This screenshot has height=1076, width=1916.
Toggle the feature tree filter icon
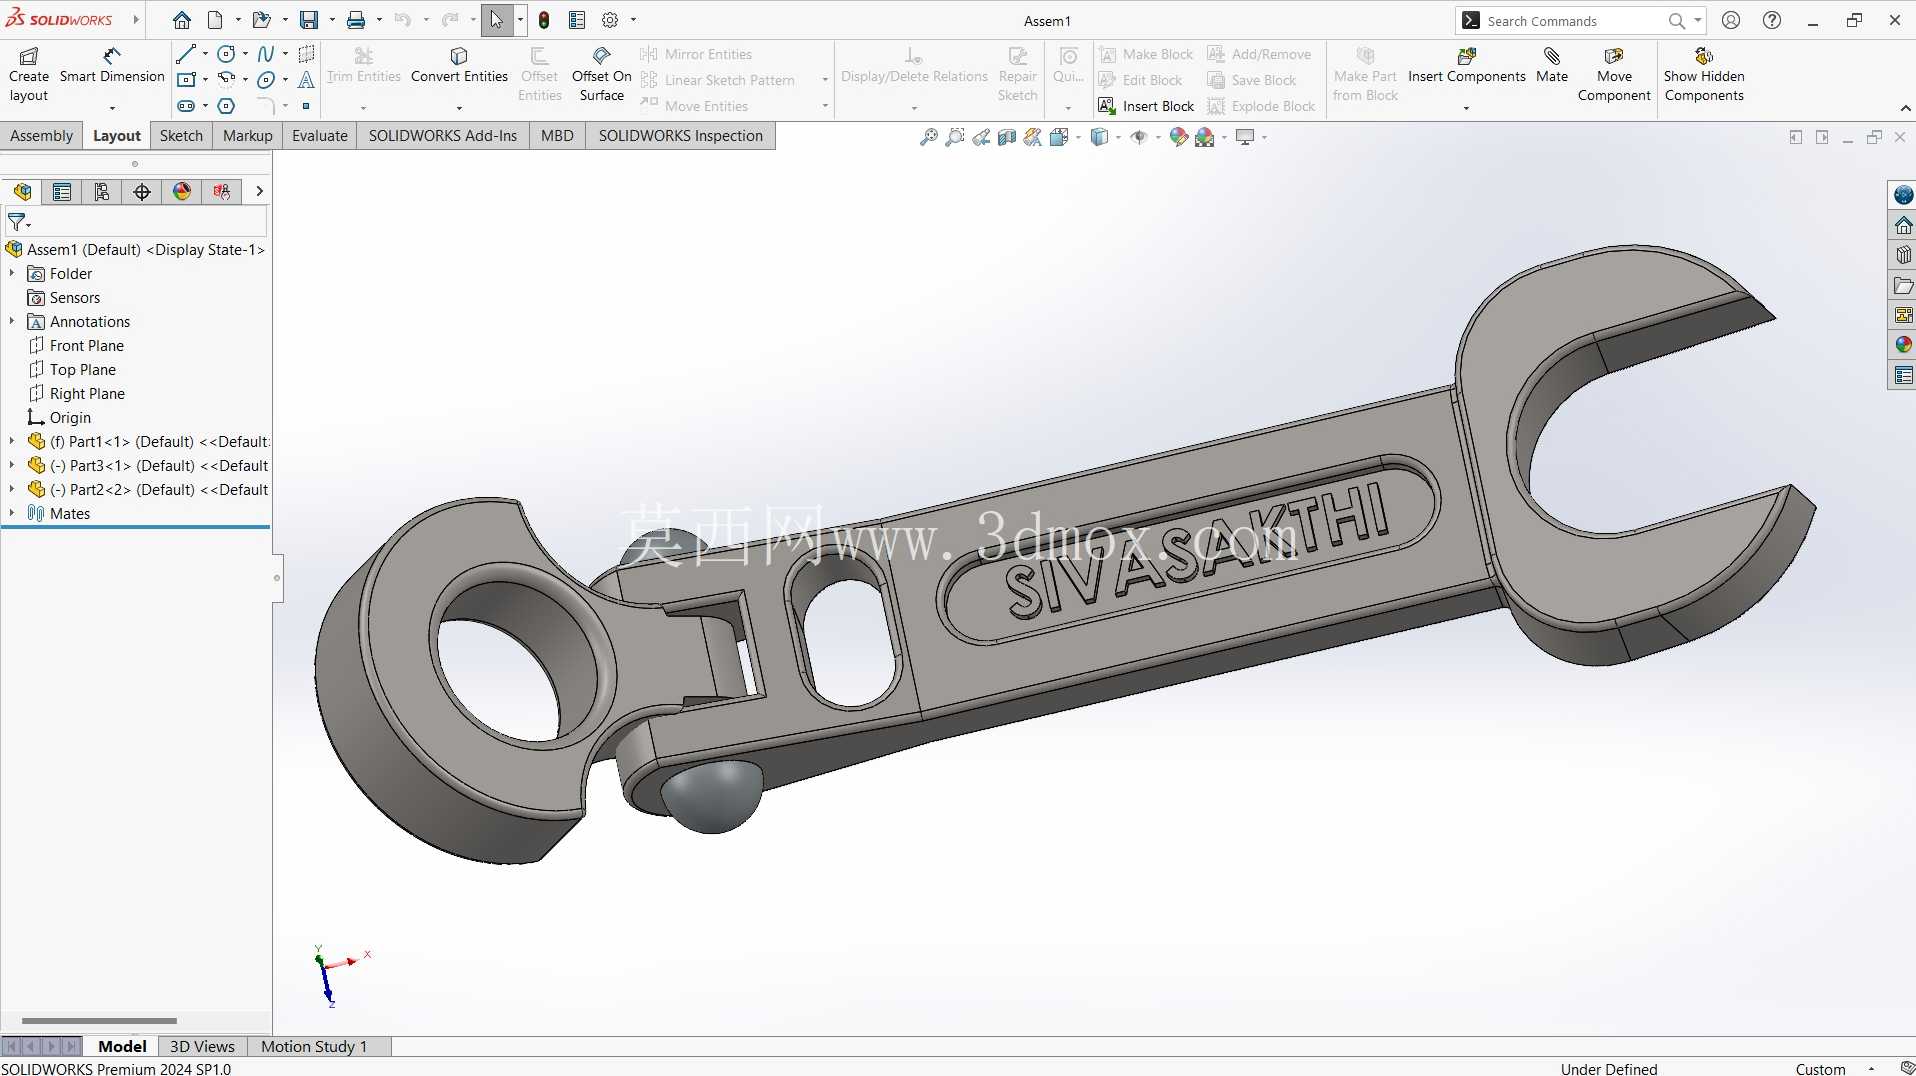pyautogui.click(x=19, y=222)
